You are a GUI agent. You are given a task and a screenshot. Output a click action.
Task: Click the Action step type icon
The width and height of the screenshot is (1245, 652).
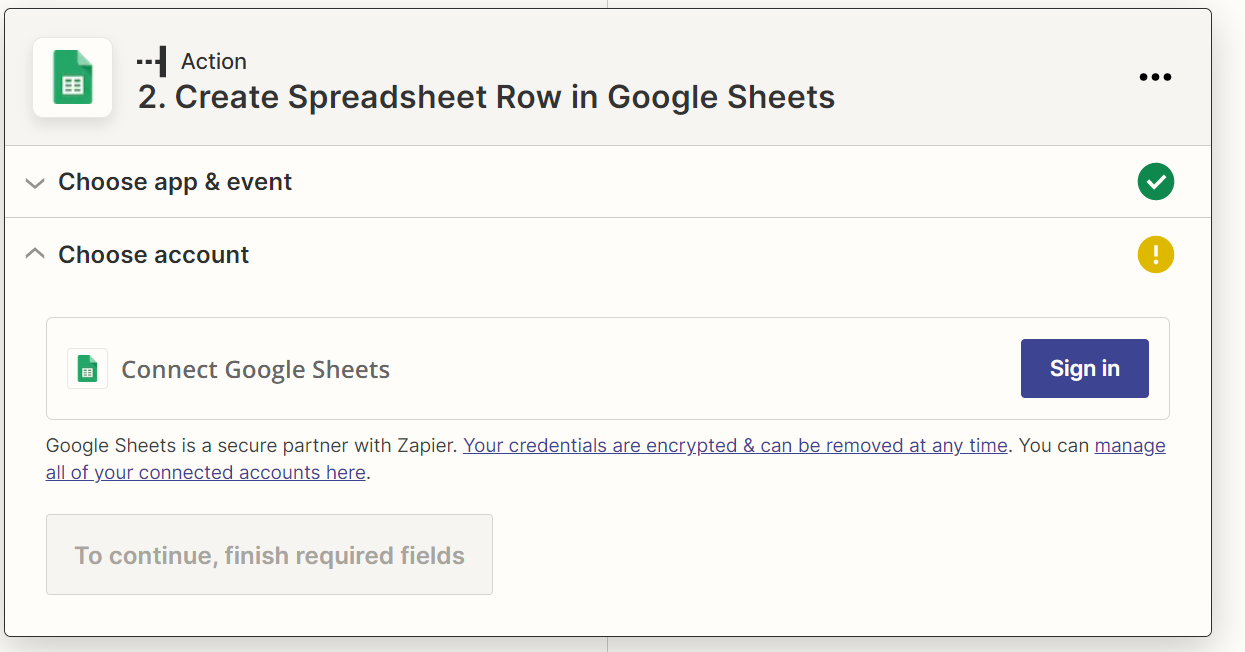(x=152, y=61)
